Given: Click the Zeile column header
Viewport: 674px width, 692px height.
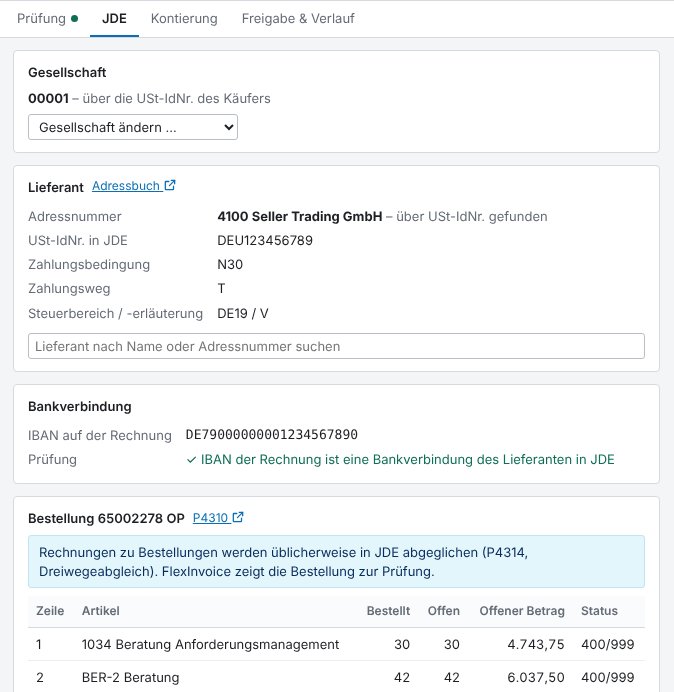Looking at the screenshot, I should coord(50,611).
